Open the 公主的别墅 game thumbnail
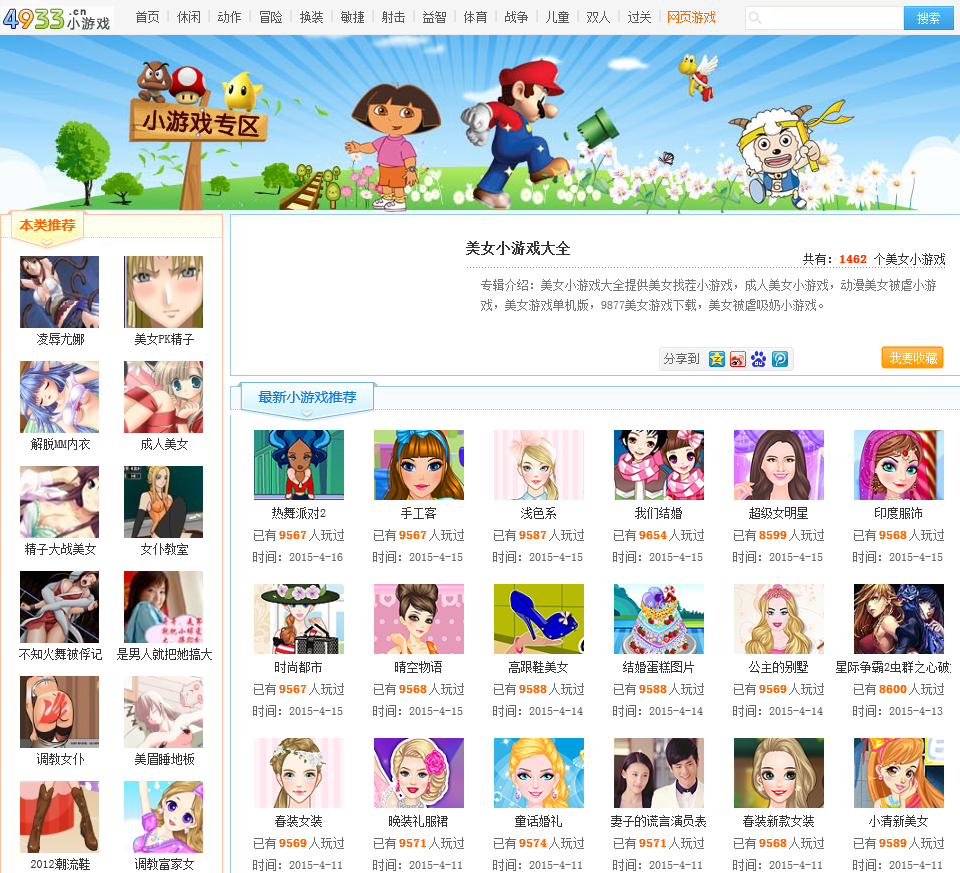 pyautogui.click(x=779, y=619)
